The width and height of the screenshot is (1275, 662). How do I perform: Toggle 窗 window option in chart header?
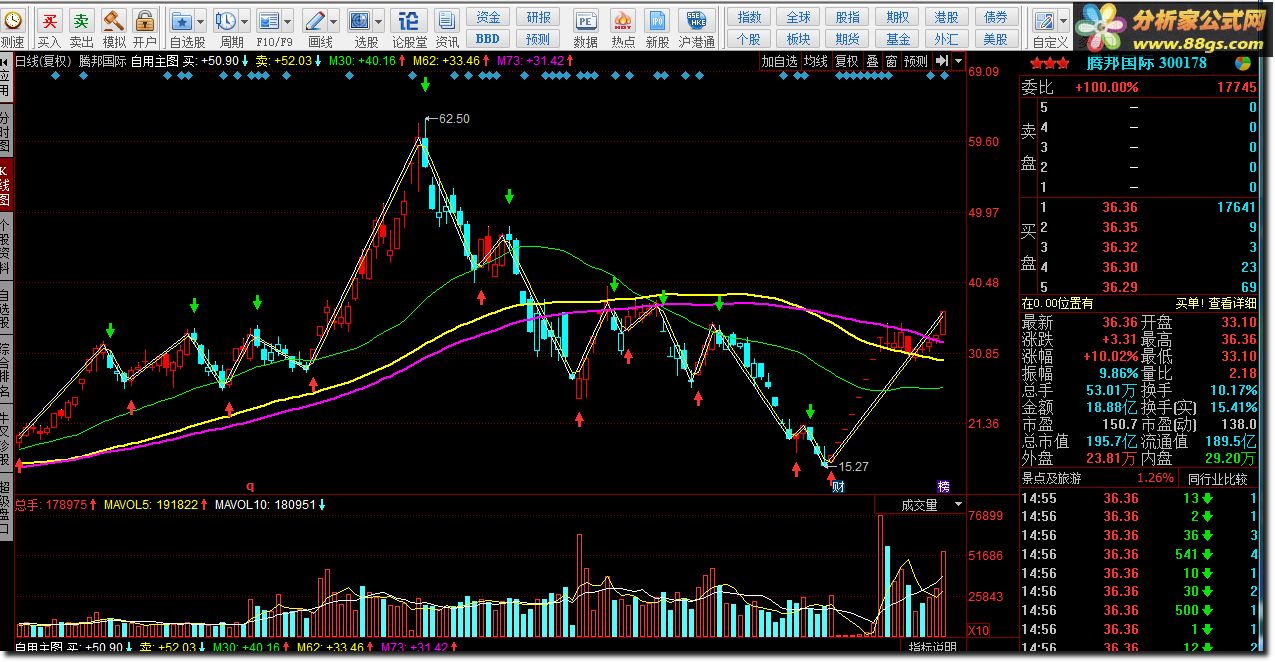coord(890,61)
